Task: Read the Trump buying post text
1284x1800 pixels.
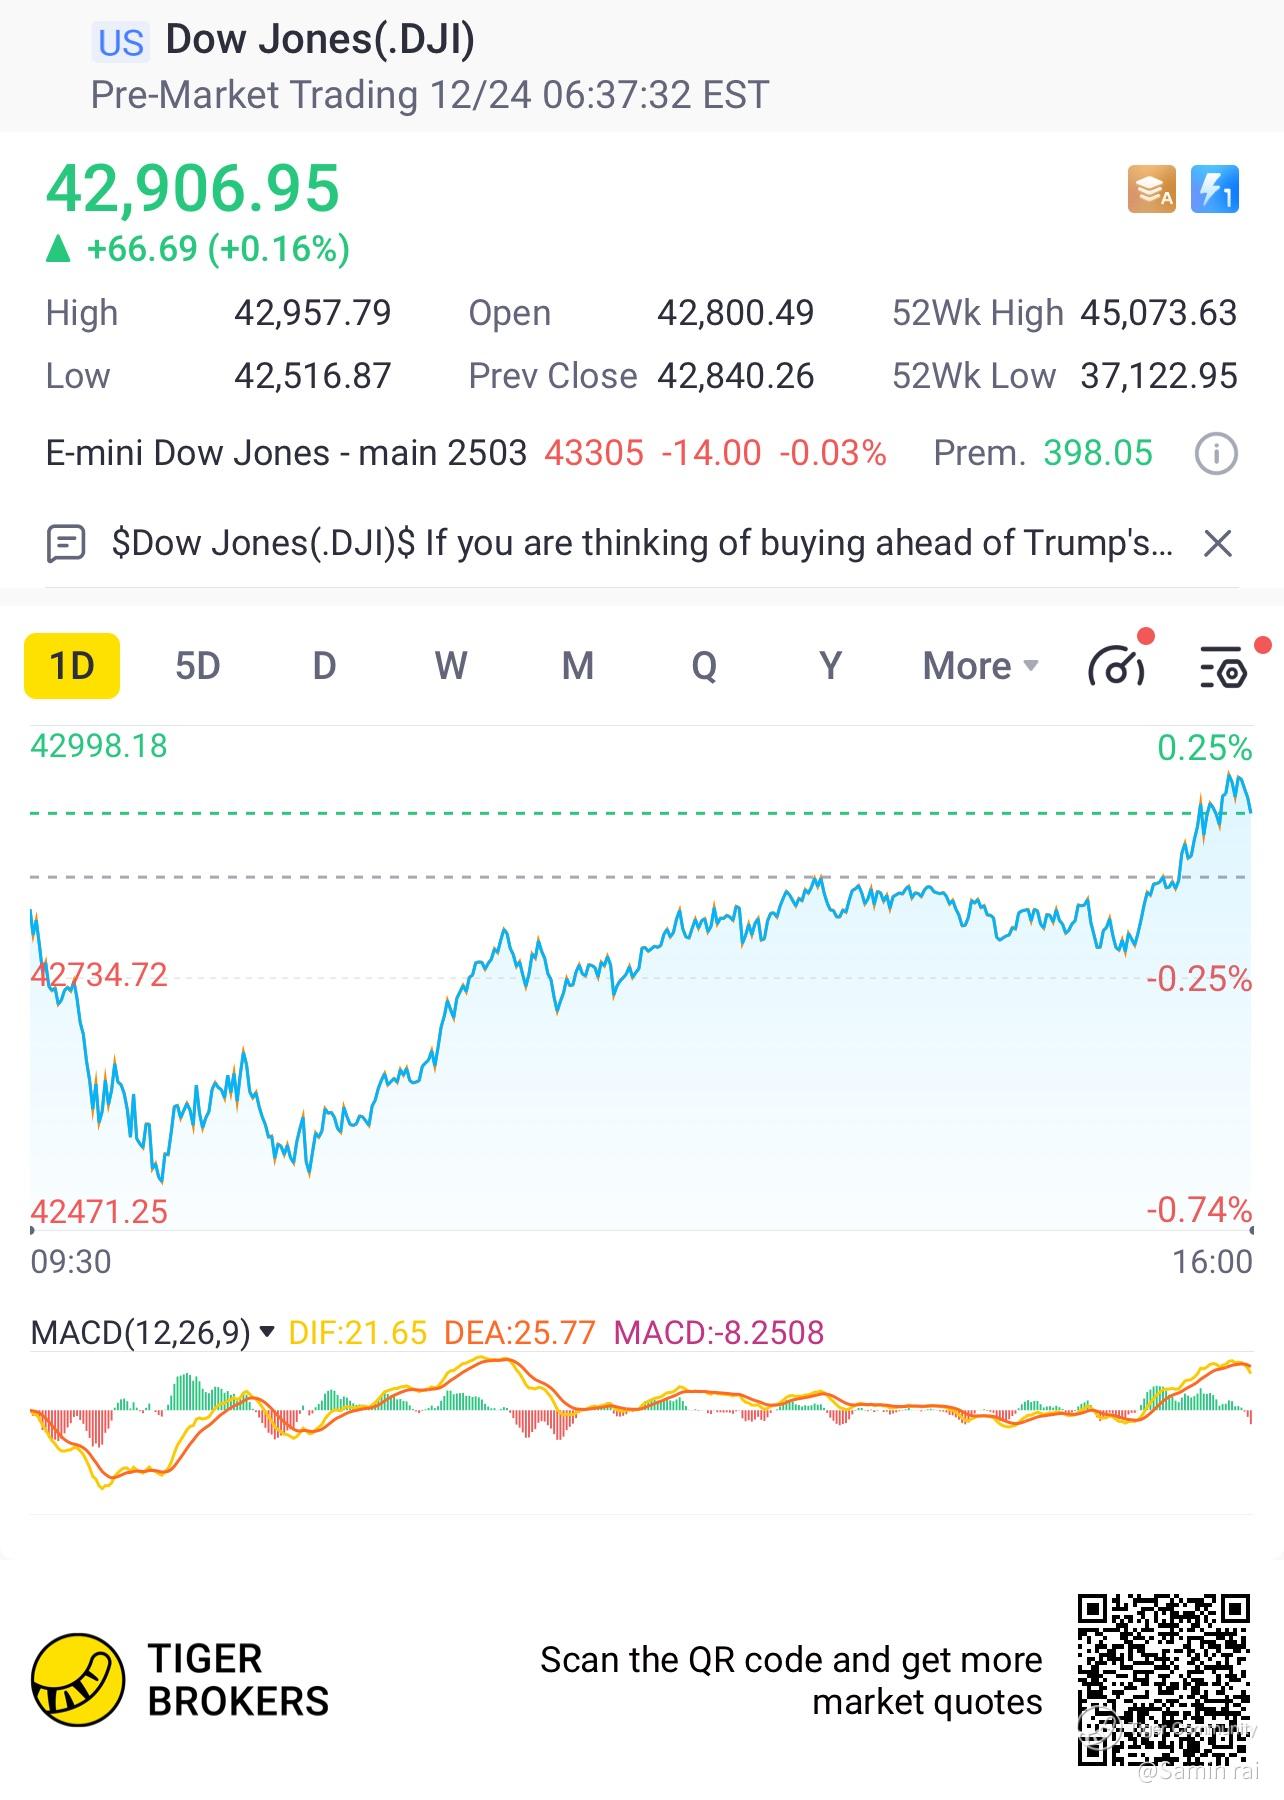Action: 641,544
